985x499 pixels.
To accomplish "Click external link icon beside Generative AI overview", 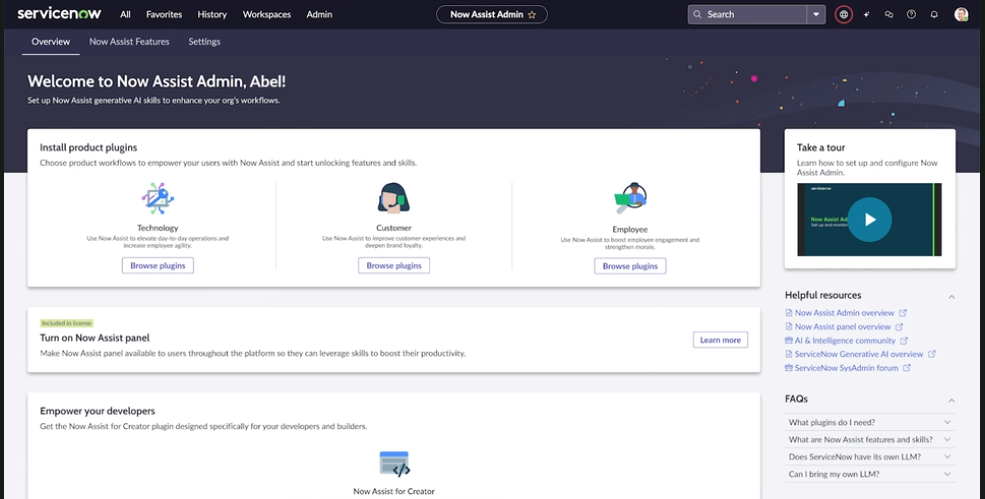I will tap(932, 354).
